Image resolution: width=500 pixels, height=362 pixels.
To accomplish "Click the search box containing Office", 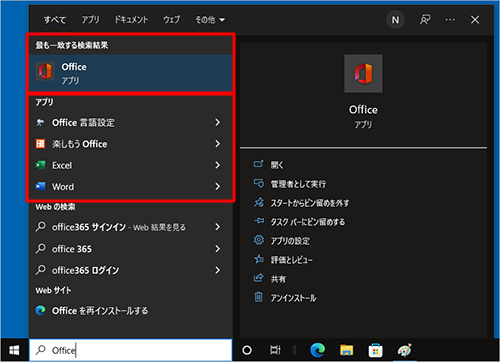I will click(130, 350).
